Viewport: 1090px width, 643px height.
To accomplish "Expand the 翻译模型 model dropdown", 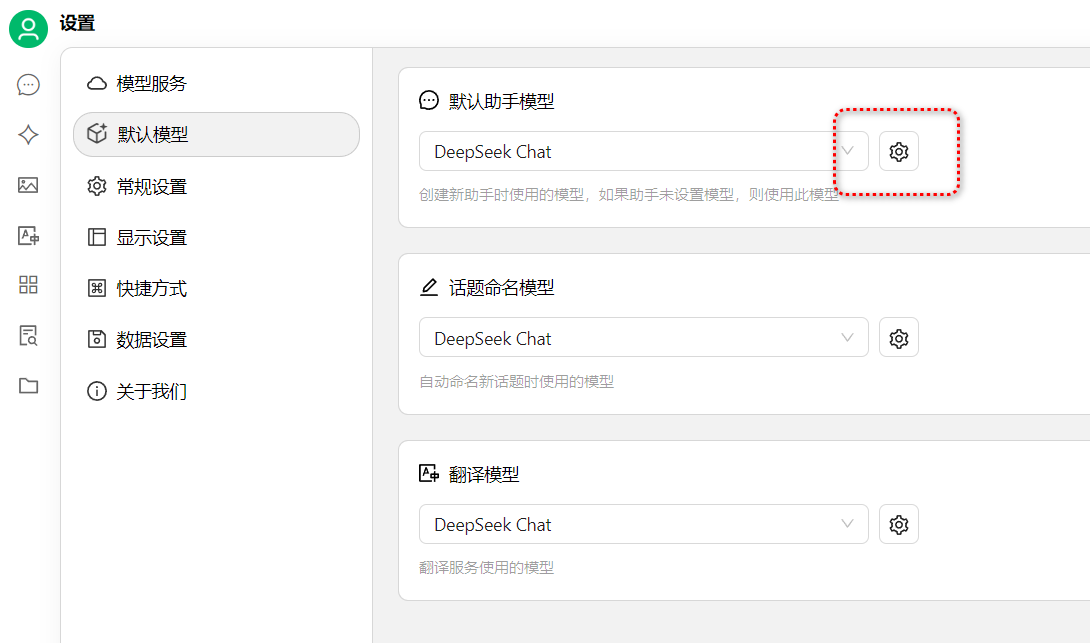I will coord(642,525).
